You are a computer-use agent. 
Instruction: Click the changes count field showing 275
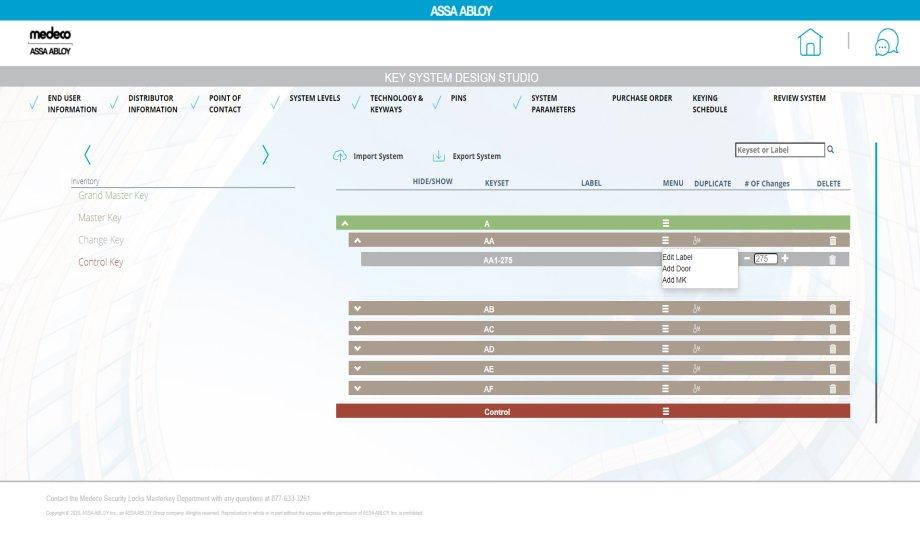[766, 259]
